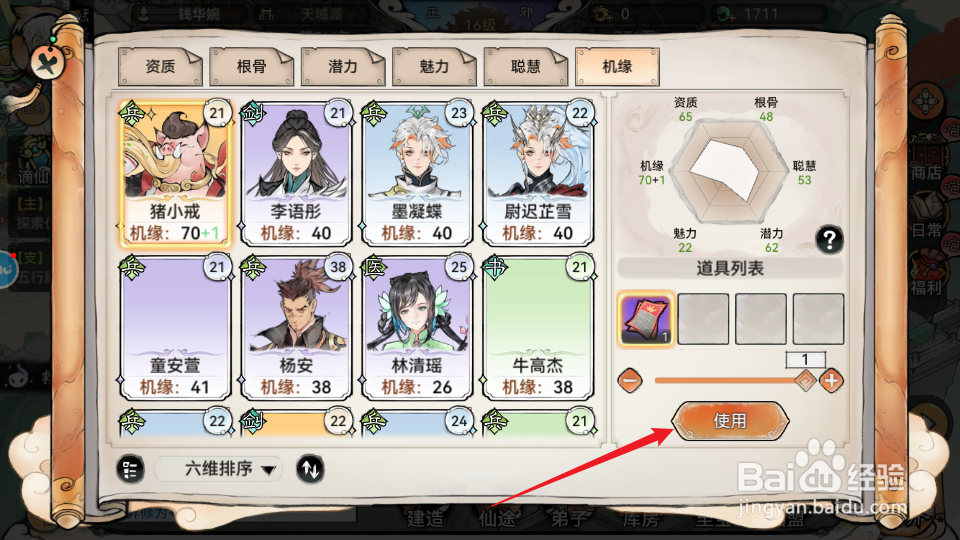Click the quantity slider diamond handle

[805, 380]
